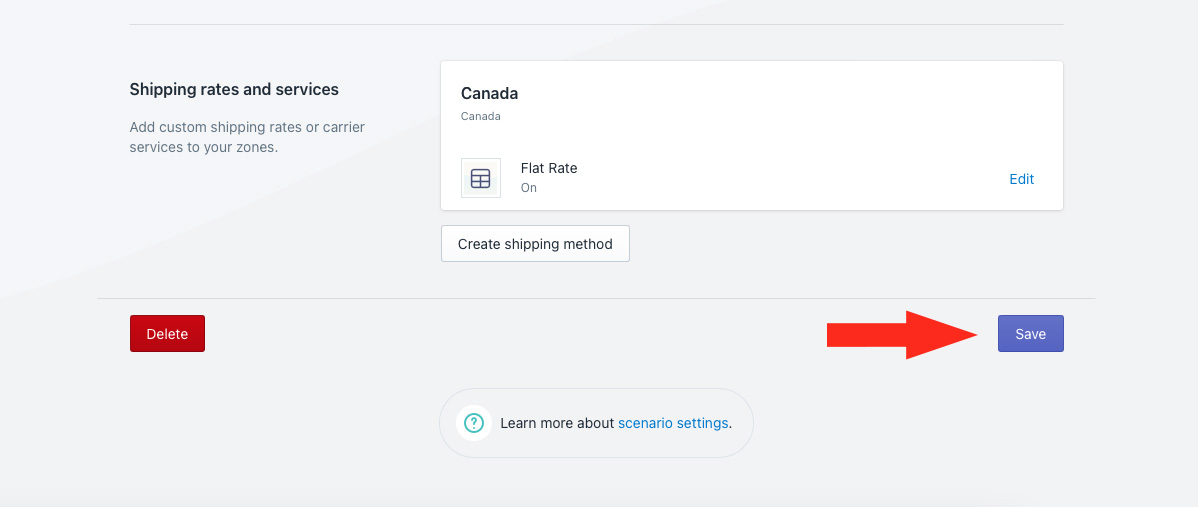Image resolution: width=1198 pixels, height=507 pixels.
Task: Click blank area between Delete and Save
Action: coord(500,334)
